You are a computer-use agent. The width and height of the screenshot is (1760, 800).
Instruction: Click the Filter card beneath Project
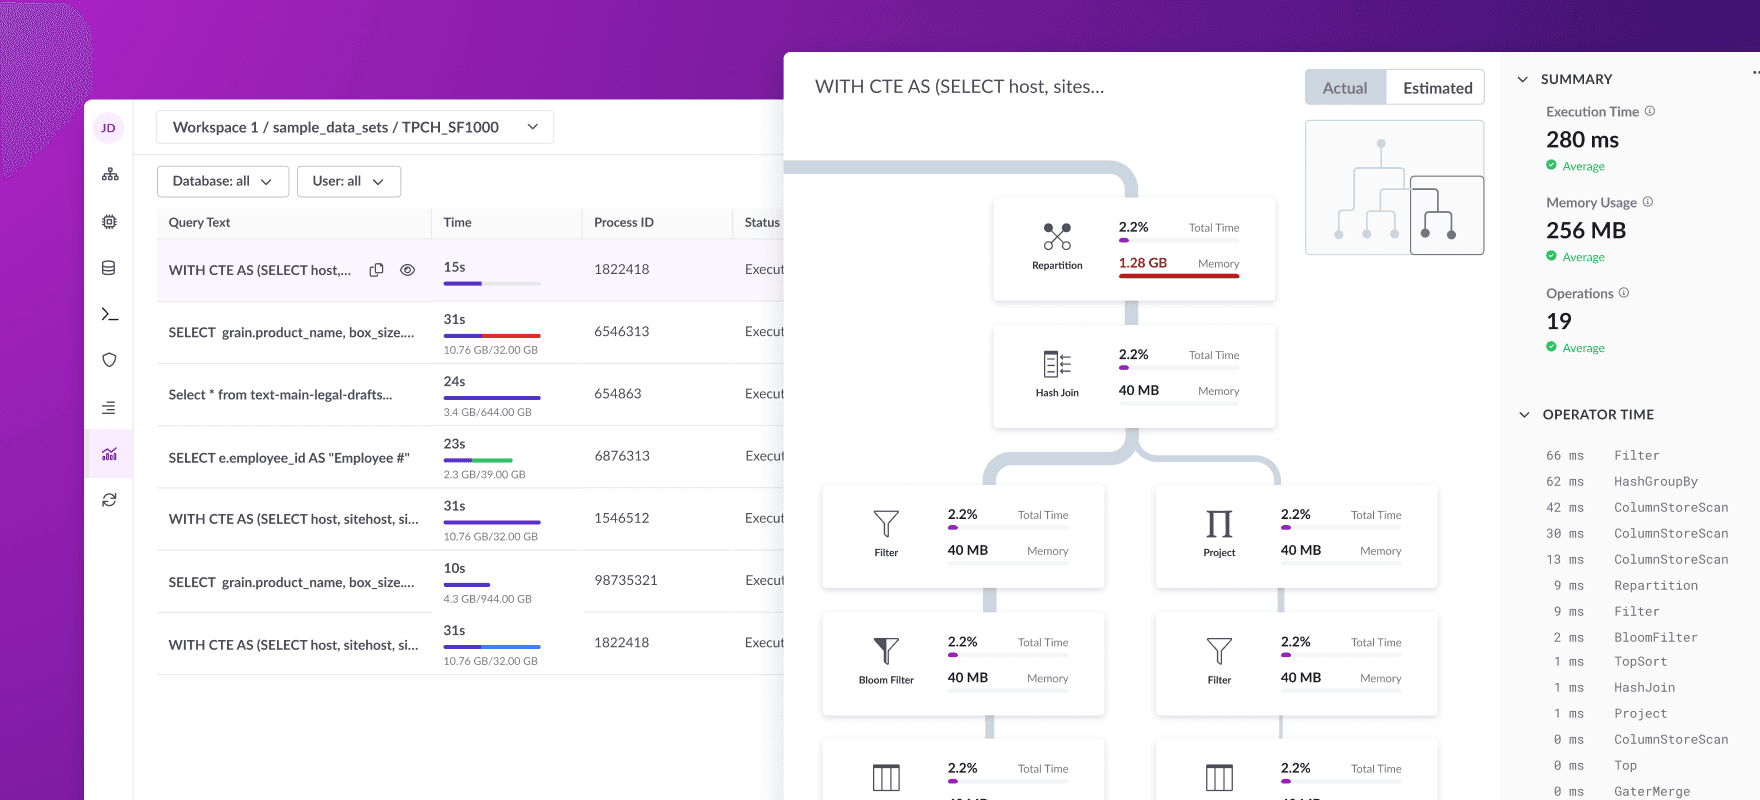coord(1296,664)
